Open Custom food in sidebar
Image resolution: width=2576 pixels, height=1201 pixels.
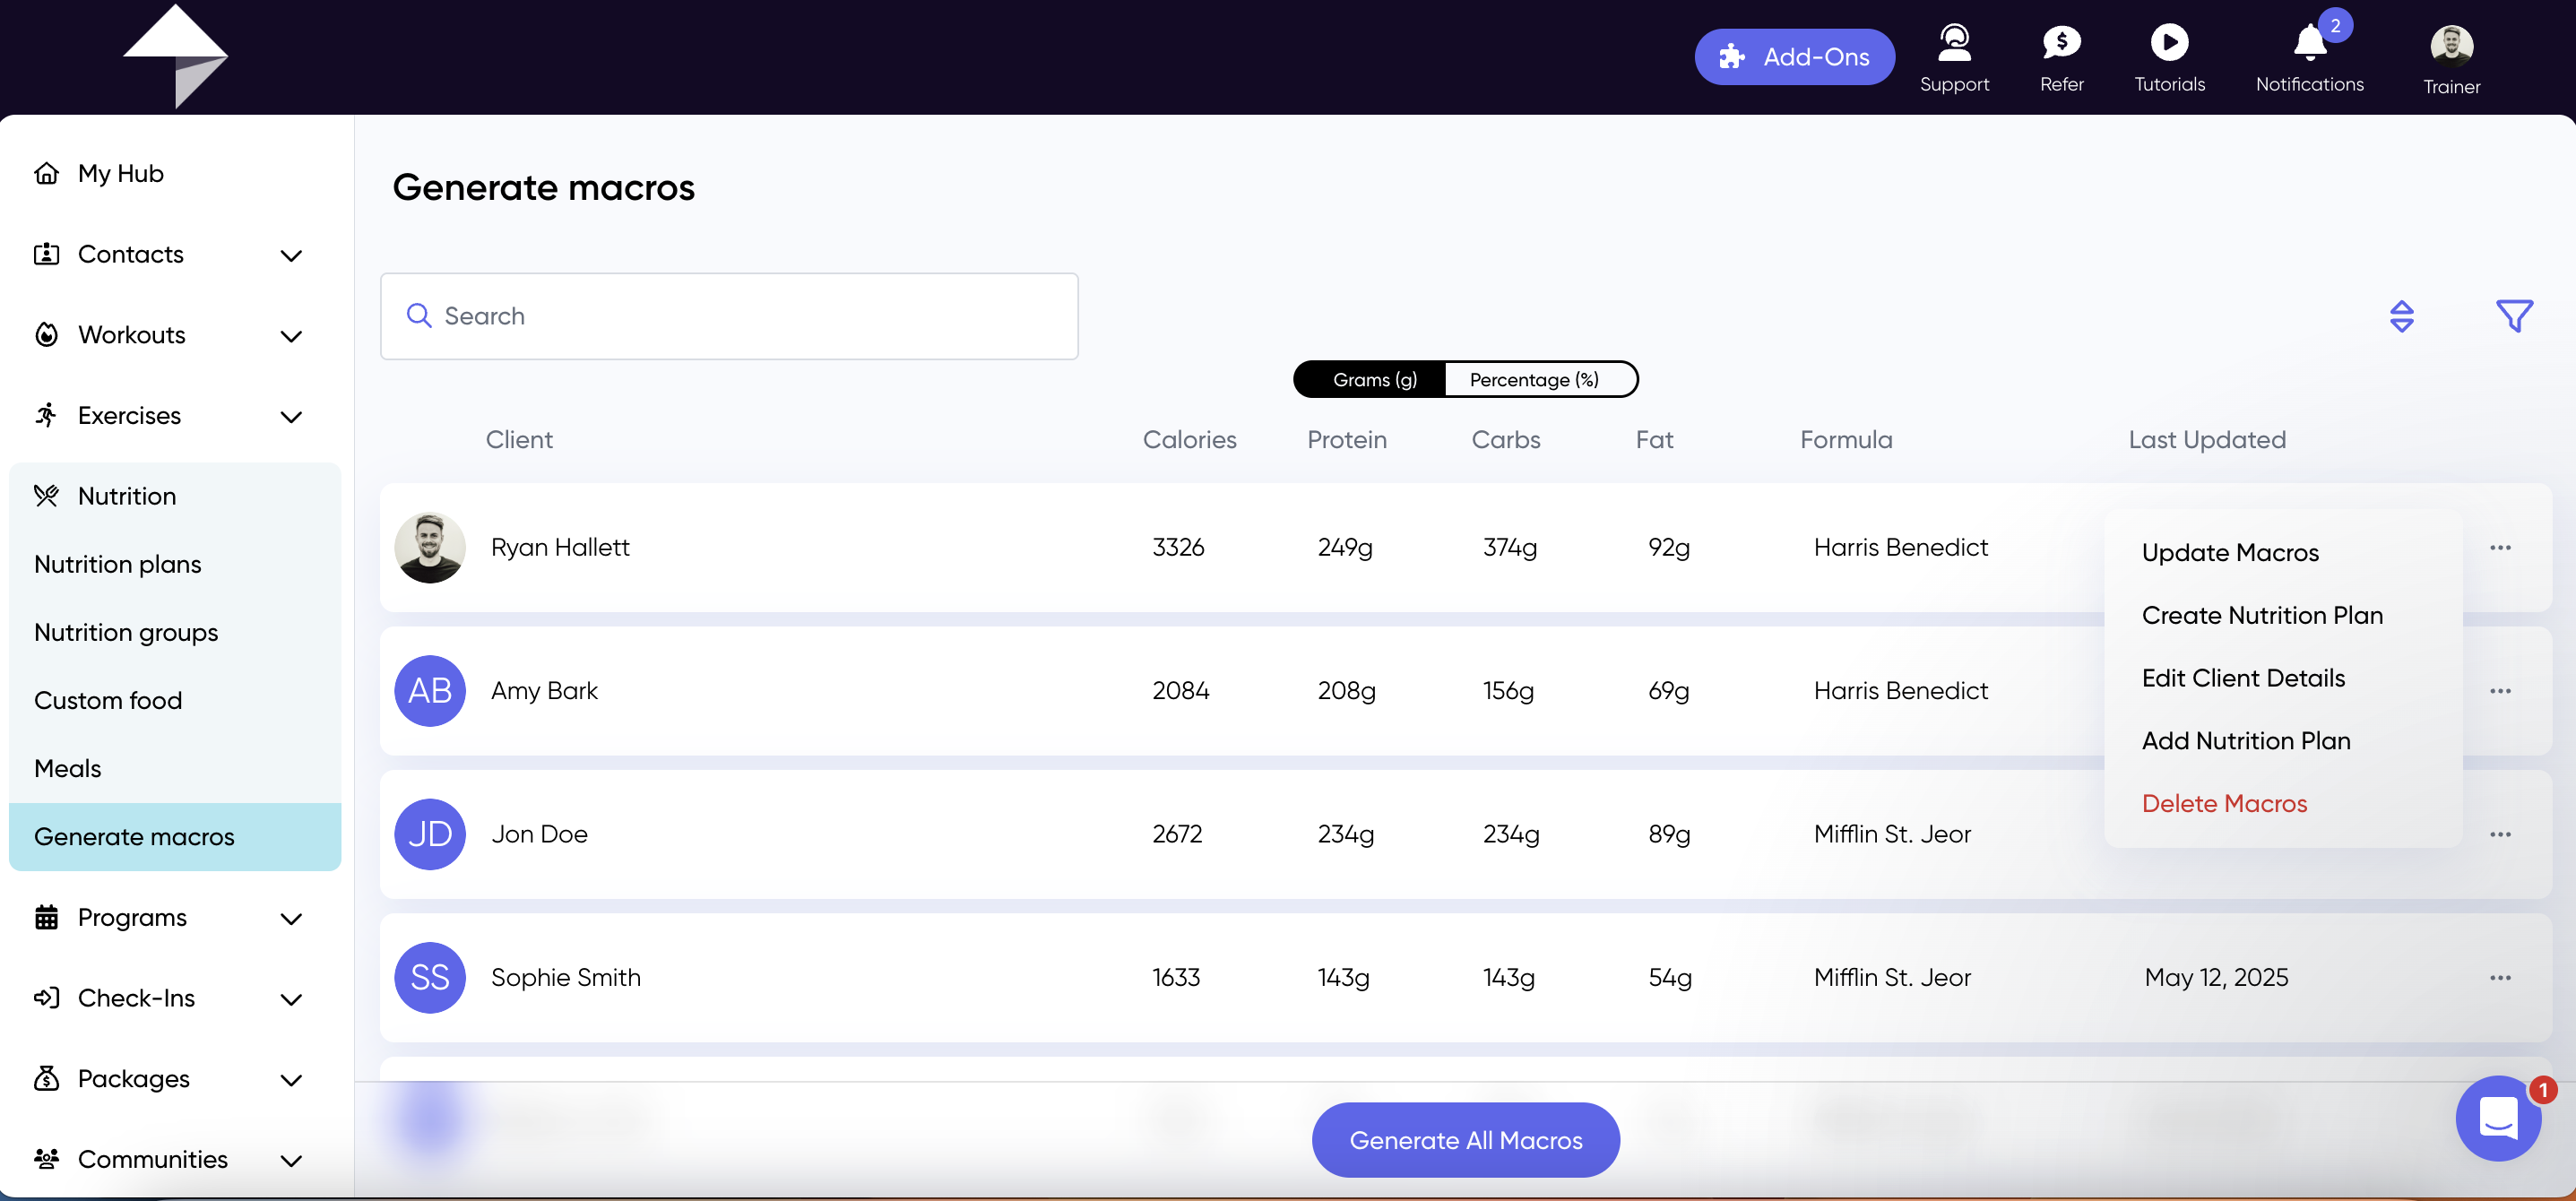(108, 700)
